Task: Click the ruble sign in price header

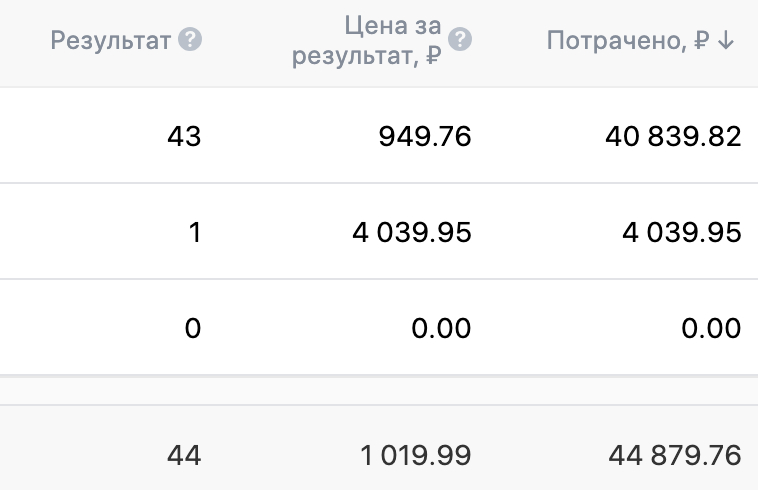Action: click(433, 56)
